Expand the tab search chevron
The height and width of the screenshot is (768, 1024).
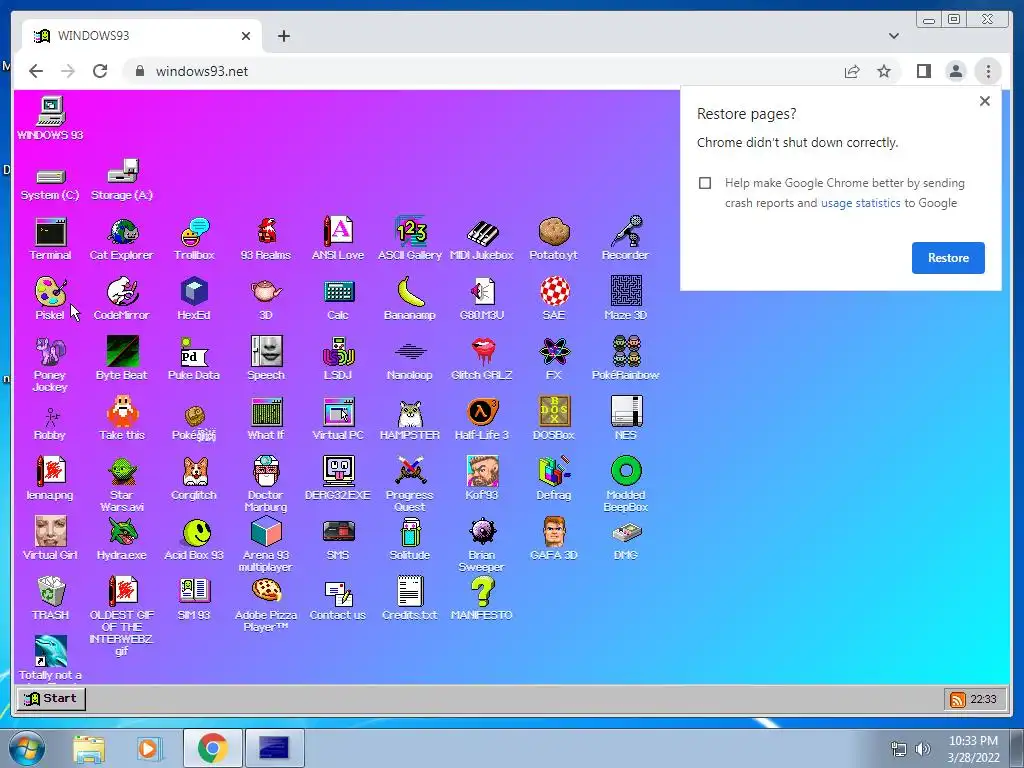click(894, 36)
